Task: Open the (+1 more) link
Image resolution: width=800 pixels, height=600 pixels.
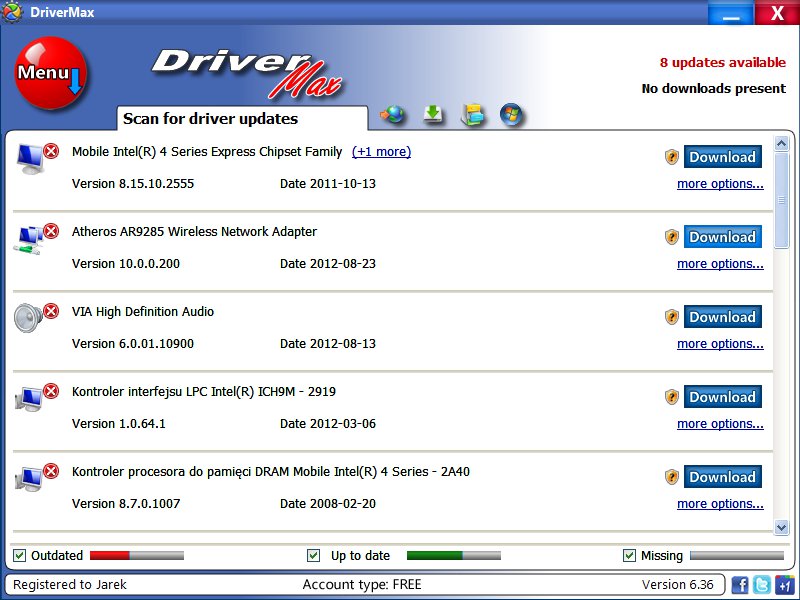Action: pos(381,152)
